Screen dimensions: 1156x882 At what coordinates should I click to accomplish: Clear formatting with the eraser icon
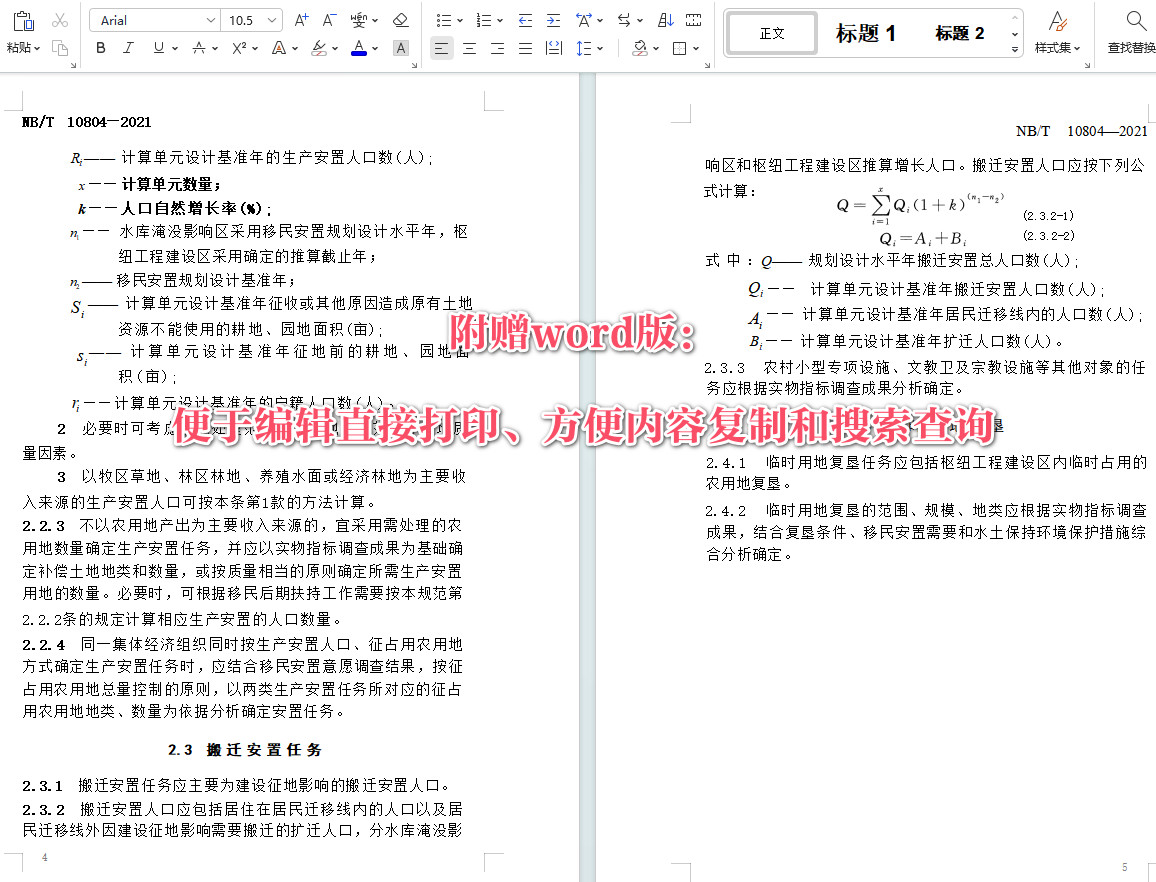[401, 21]
